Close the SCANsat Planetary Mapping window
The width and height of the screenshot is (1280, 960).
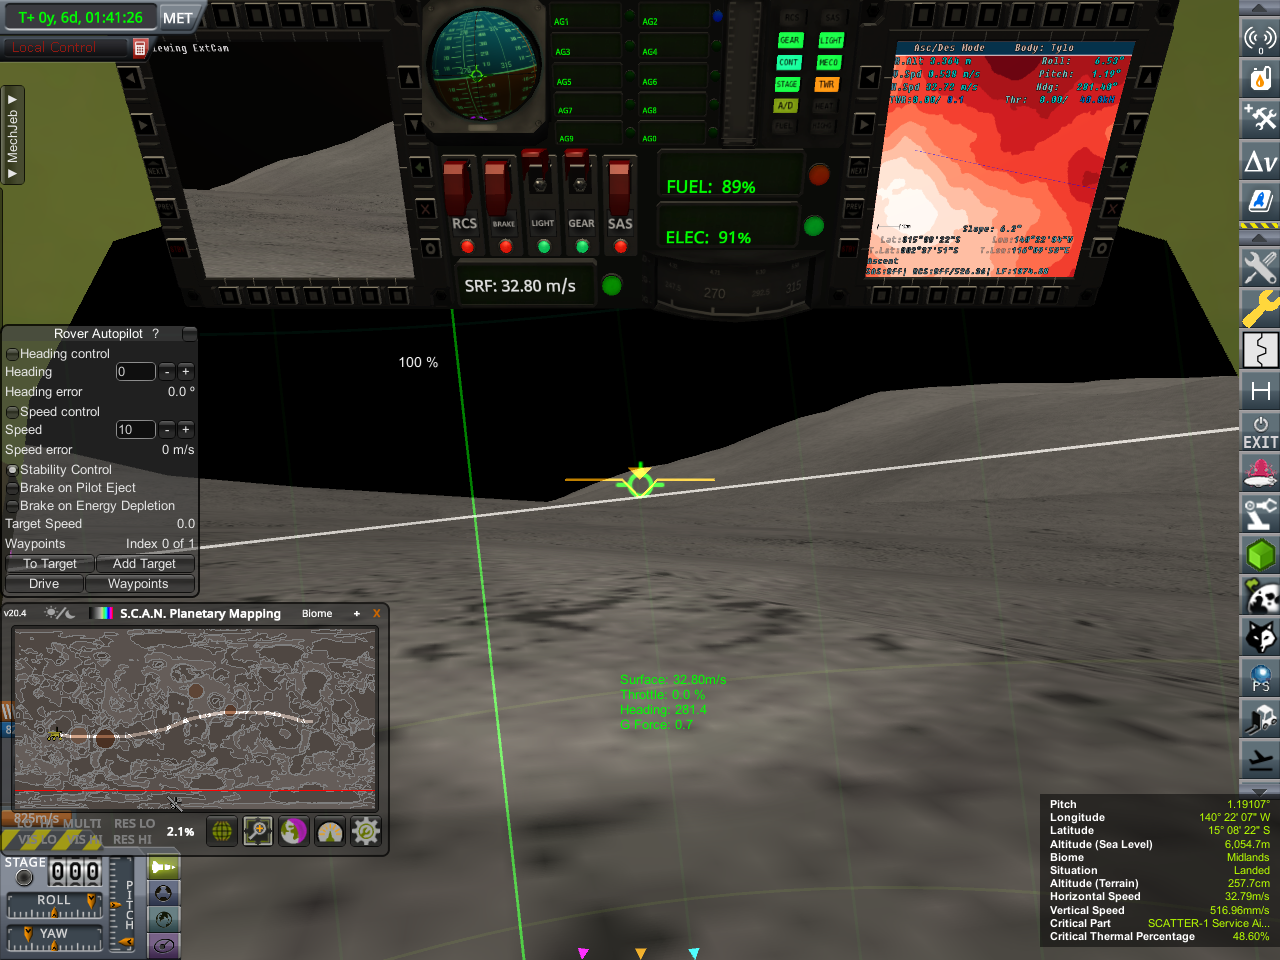[377, 613]
